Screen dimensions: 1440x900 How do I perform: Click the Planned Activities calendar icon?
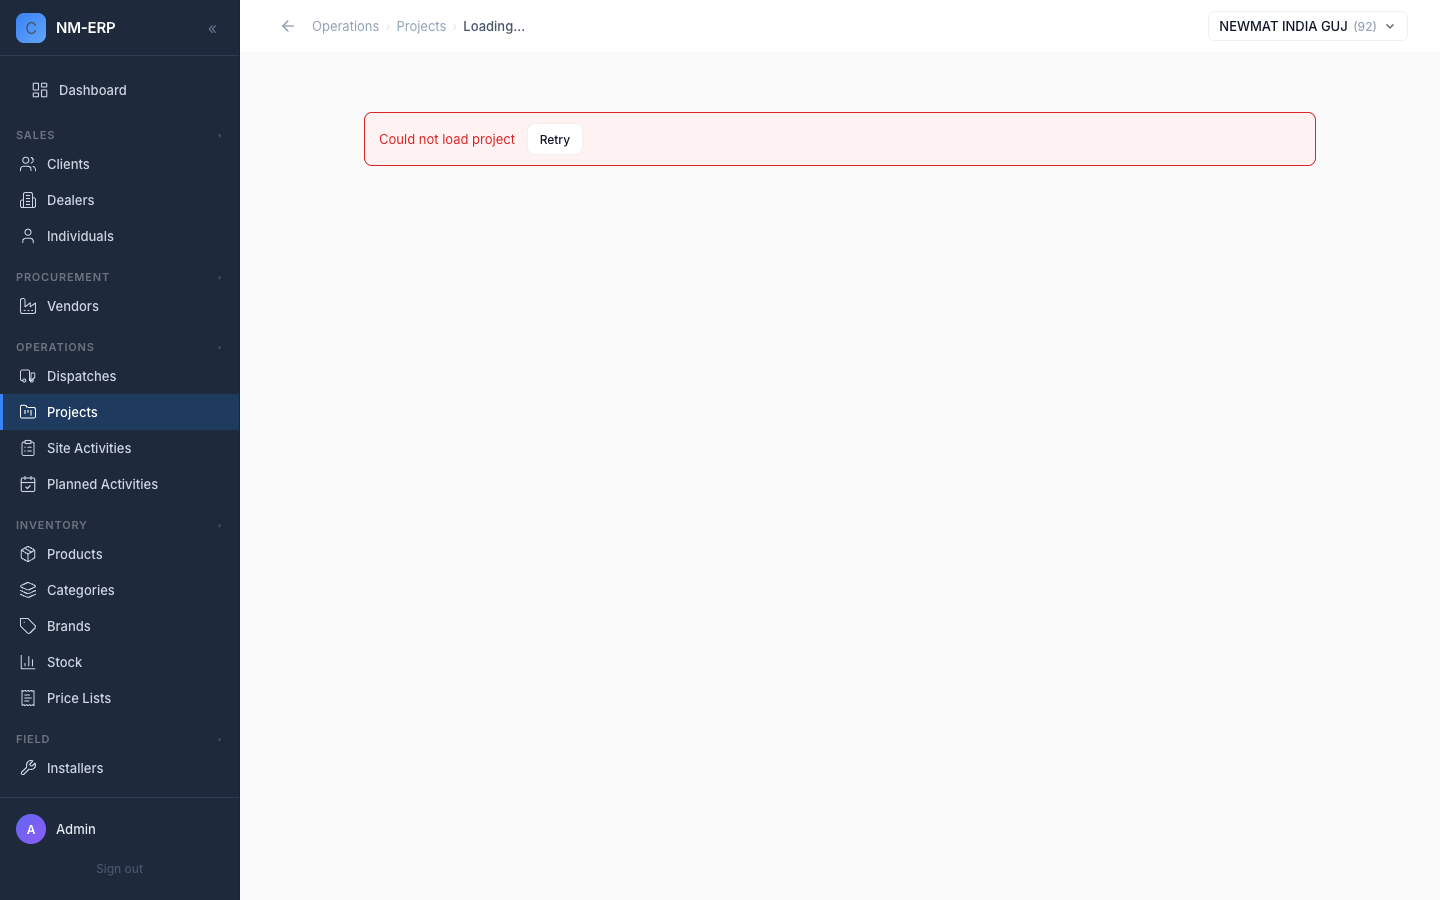coord(28,484)
